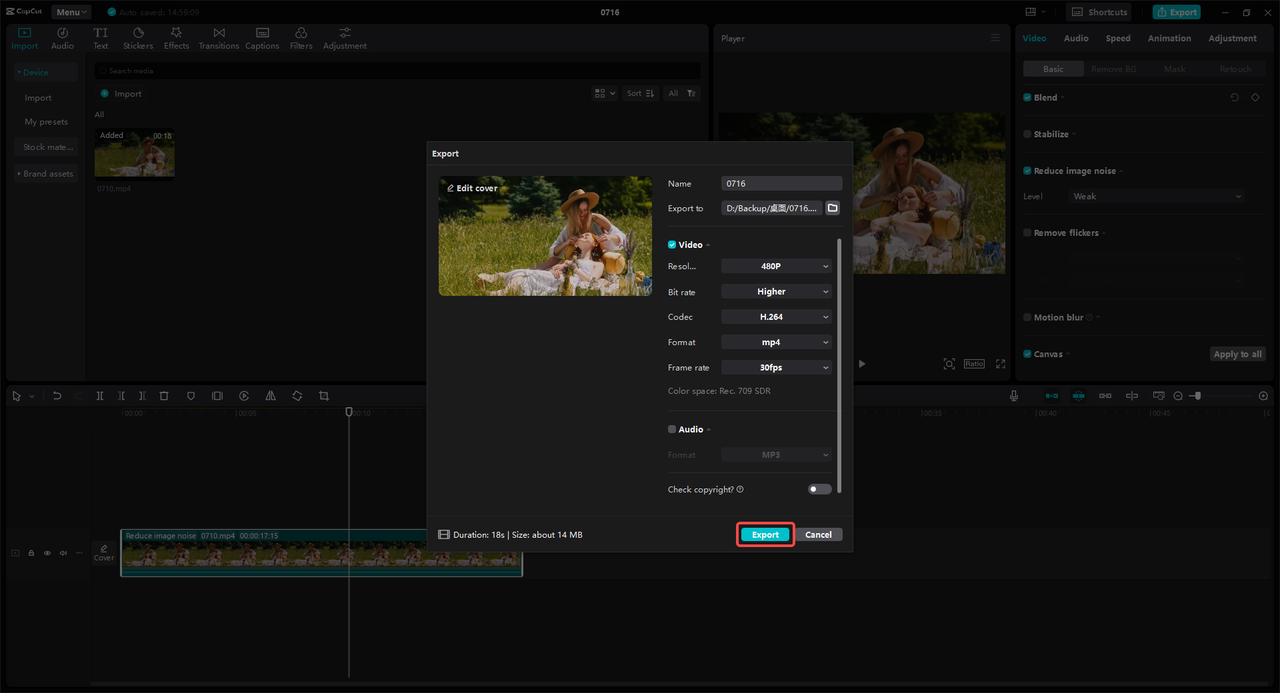The image size is (1280, 693).
Task: Enable the Motion blur checkbox
Action: tap(1027, 318)
